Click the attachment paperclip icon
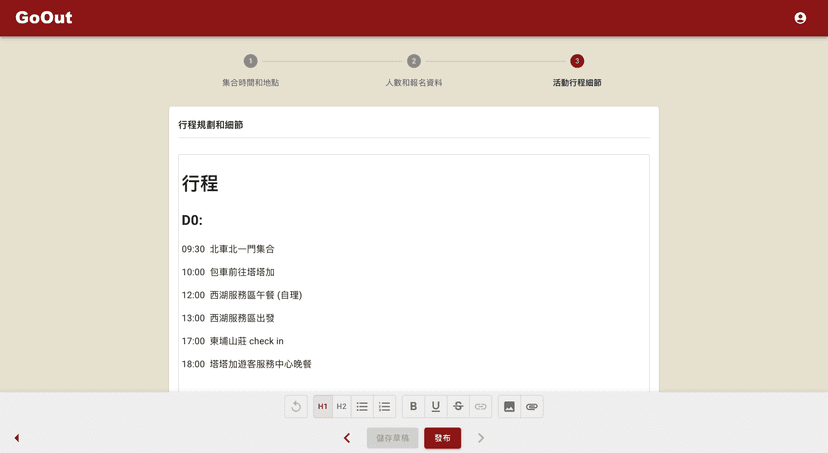The height and width of the screenshot is (453, 828). tap(532, 407)
